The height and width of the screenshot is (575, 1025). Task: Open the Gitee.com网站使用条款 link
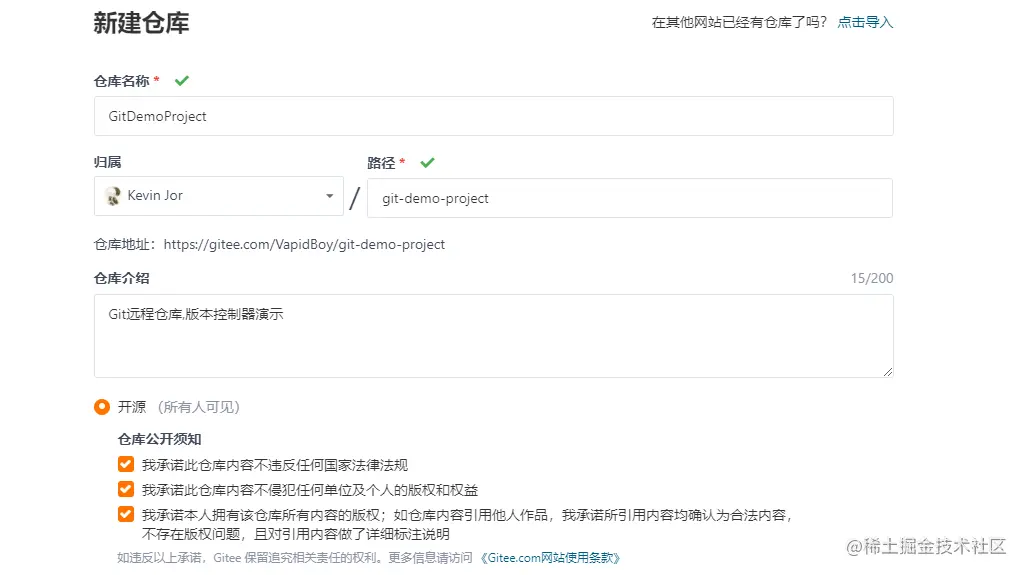549,558
